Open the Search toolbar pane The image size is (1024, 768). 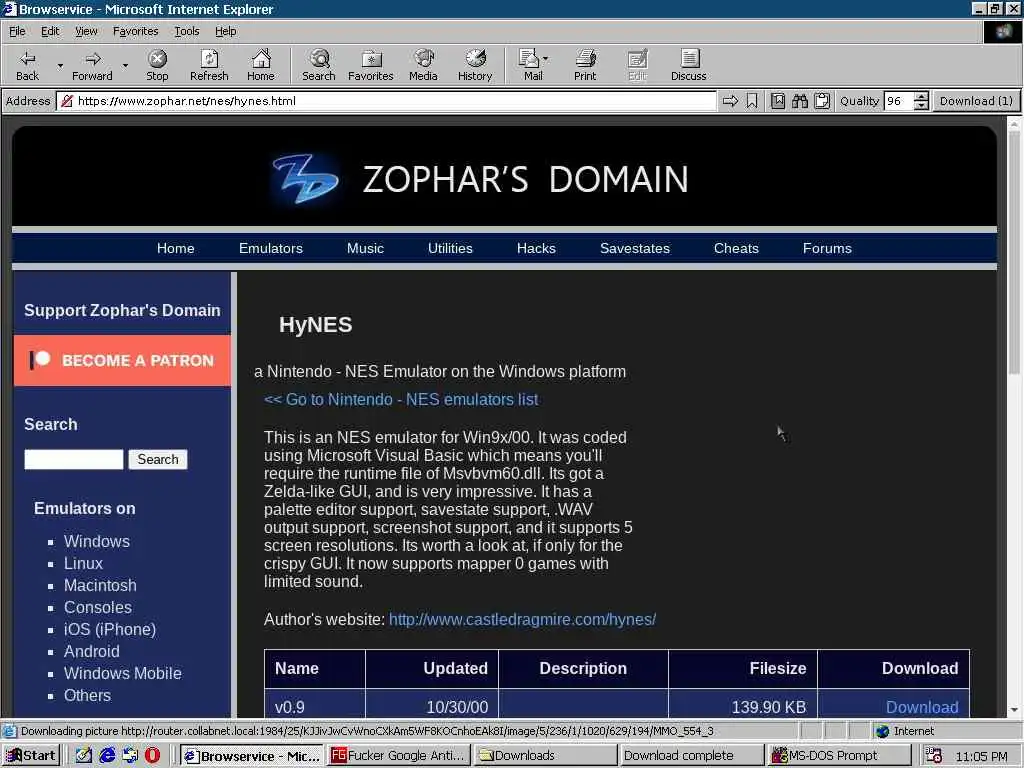click(x=319, y=65)
